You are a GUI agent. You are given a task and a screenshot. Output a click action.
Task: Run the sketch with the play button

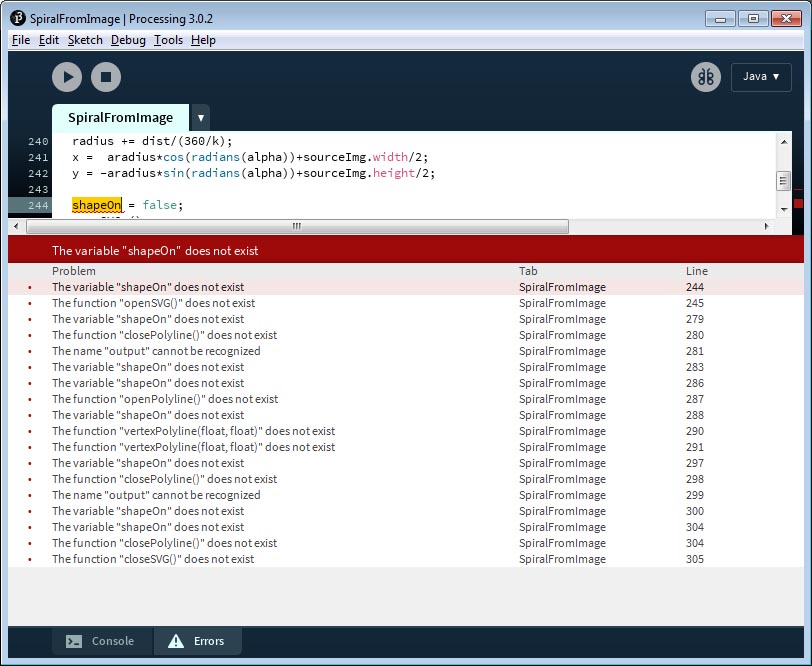tap(67, 77)
